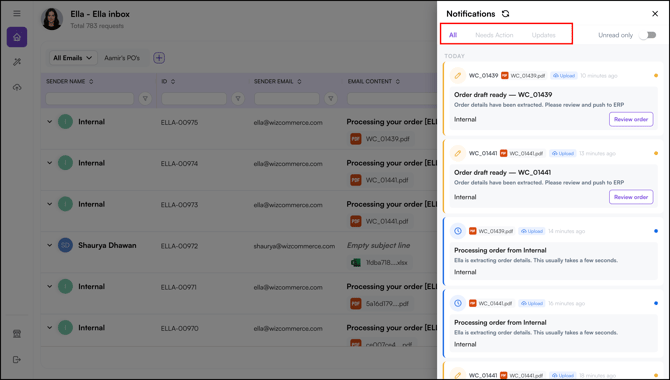Expand row ELLA-00975
Image resolution: width=670 pixels, height=380 pixels.
[x=50, y=122]
